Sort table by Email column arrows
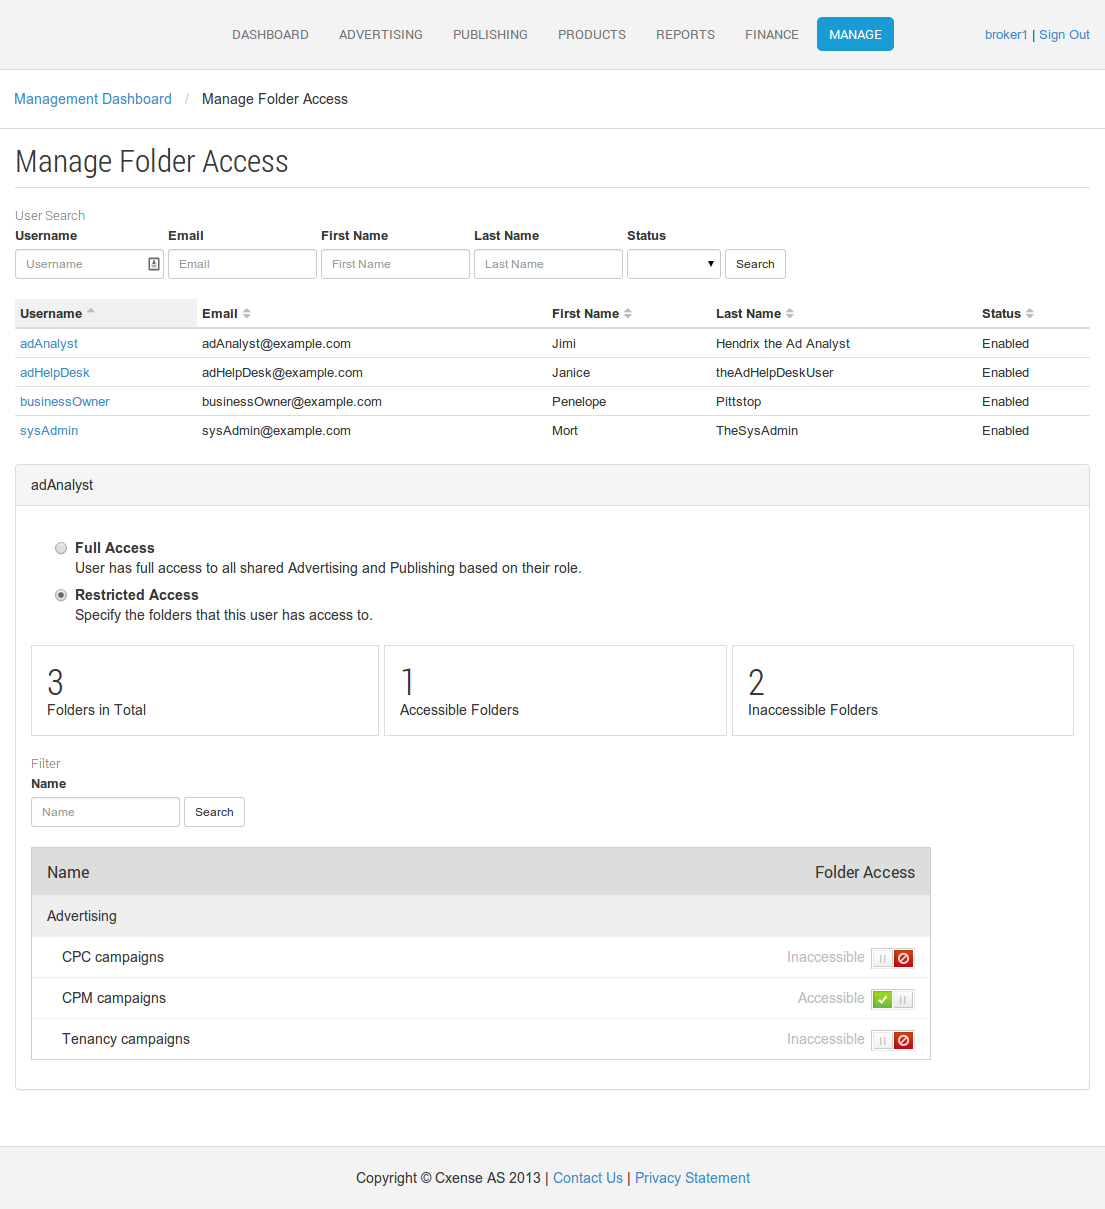The width and height of the screenshot is (1105, 1209). [x=247, y=314]
